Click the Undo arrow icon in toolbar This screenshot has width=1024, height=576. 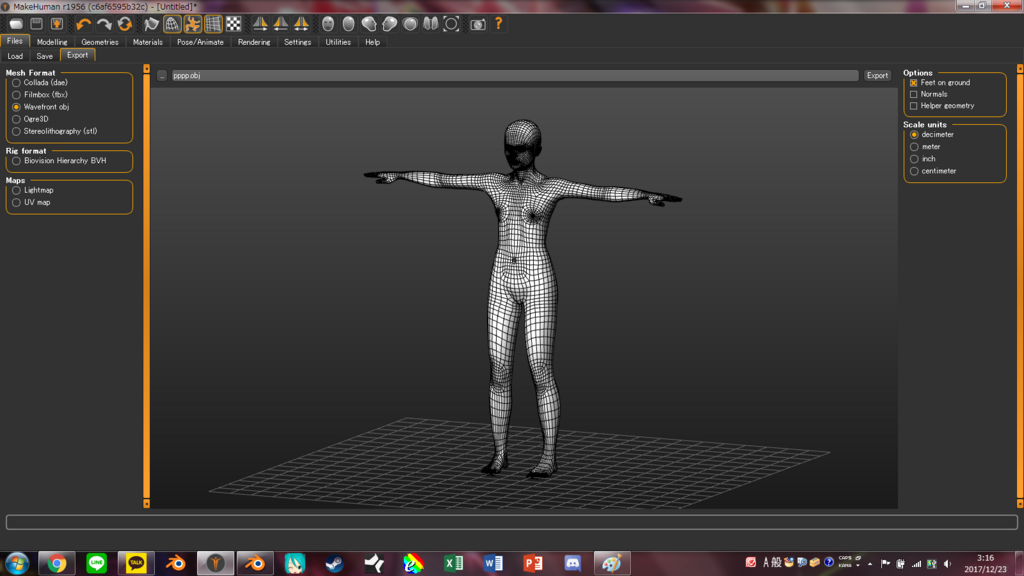83,24
